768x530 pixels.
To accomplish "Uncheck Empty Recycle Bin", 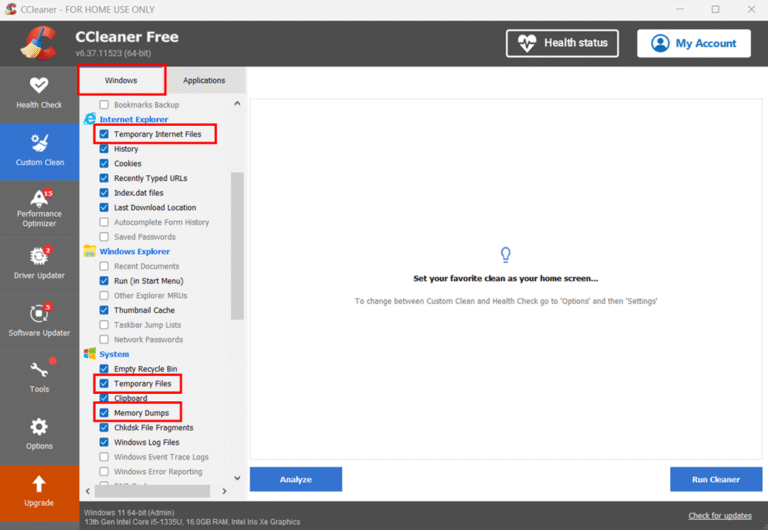I will pyautogui.click(x=104, y=368).
